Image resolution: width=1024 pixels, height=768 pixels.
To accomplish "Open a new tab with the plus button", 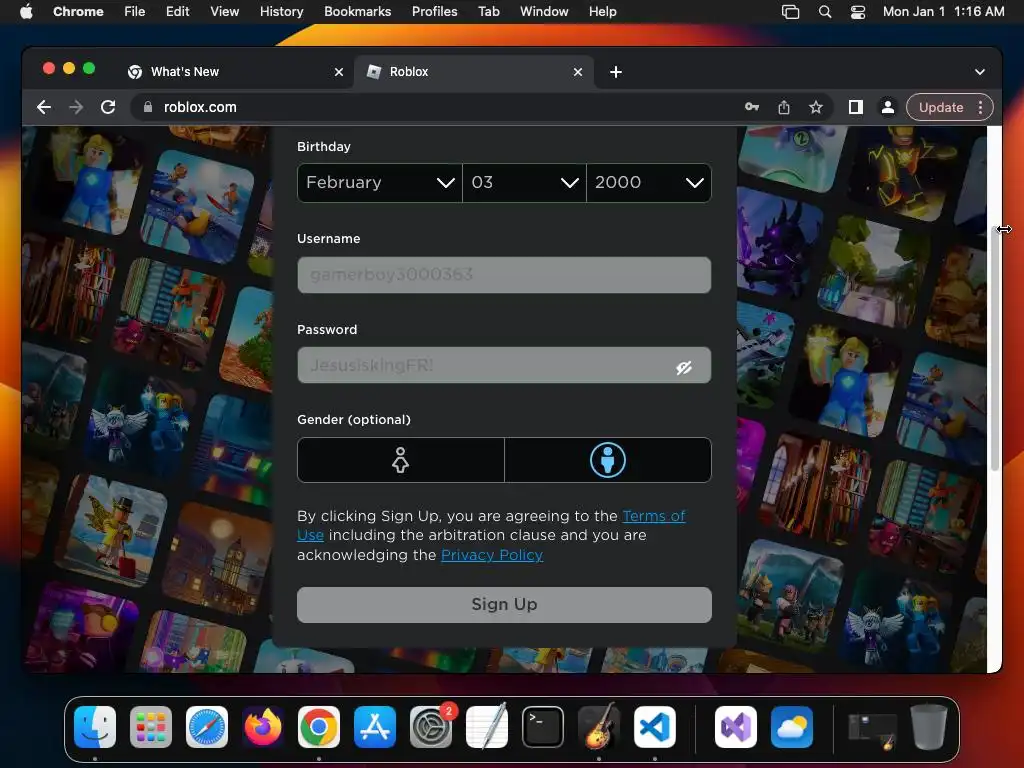I will pyautogui.click(x=615, y=72).
